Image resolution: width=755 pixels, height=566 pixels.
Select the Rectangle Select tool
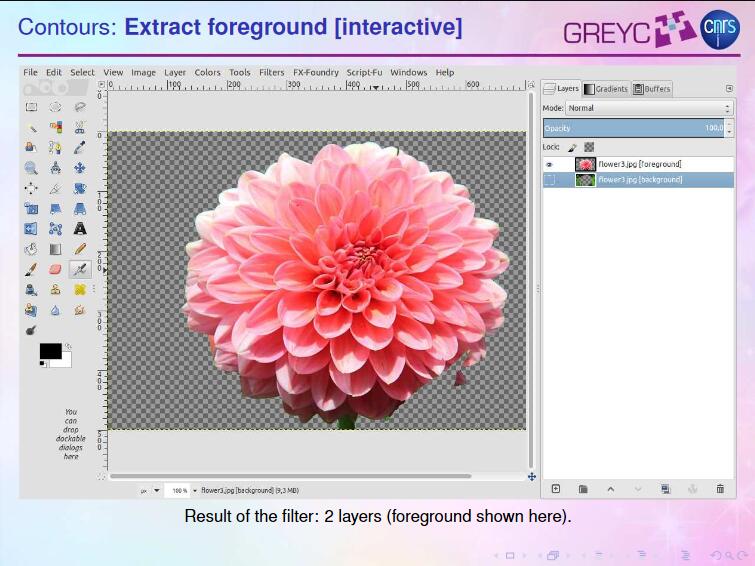point(31,107)
